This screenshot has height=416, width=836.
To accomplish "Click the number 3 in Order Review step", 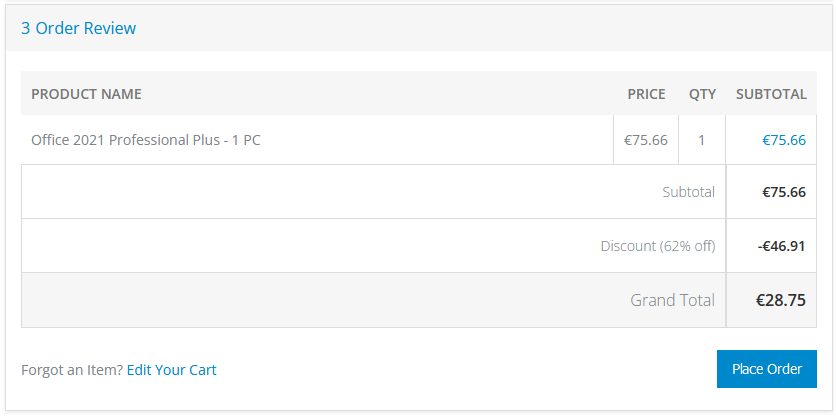I will (26, 28).
